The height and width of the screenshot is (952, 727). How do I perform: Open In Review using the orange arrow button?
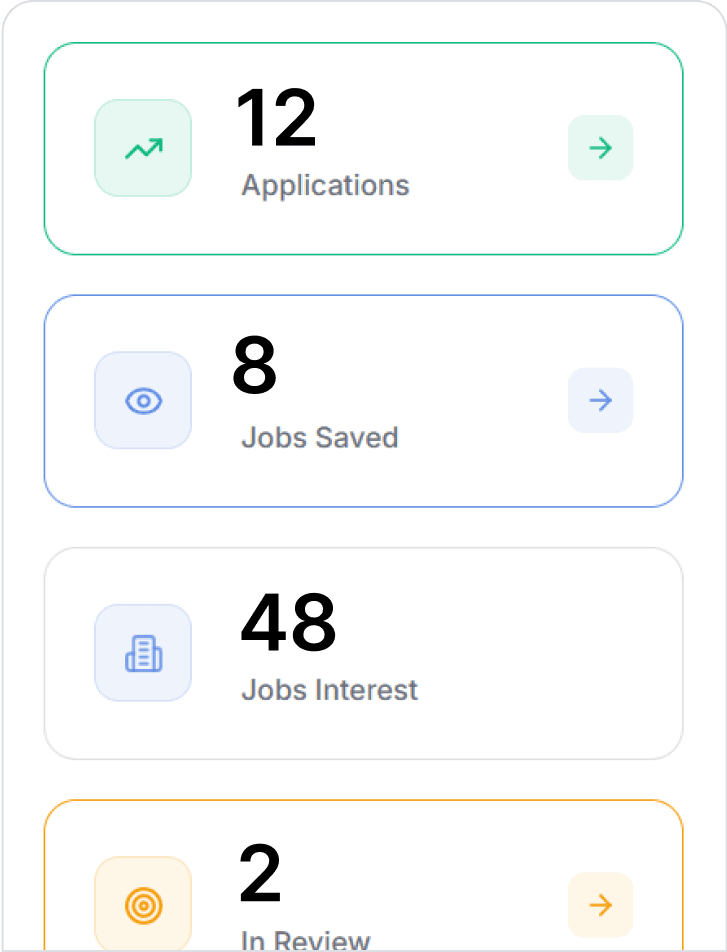click(x=600, y=905)
